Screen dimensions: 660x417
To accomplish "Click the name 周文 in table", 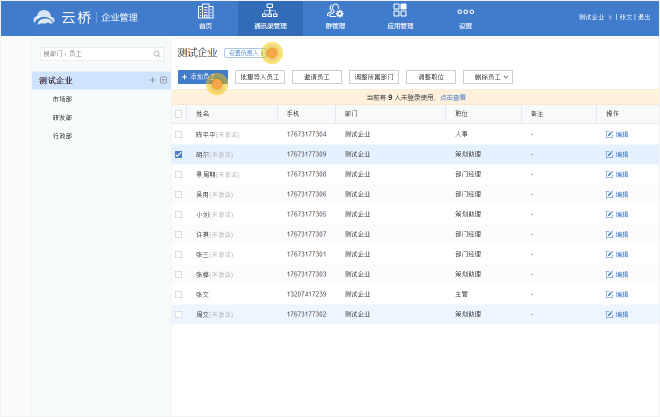I will click(x=202, y=315).
